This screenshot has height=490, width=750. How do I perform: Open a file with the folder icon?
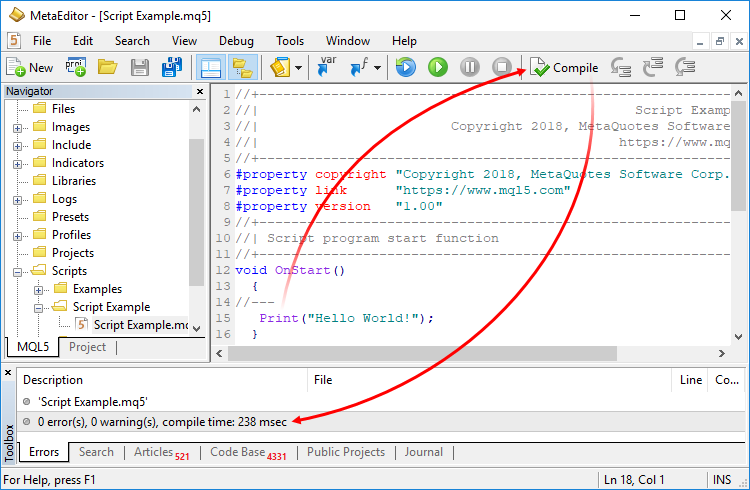click(x=108, y=67)
